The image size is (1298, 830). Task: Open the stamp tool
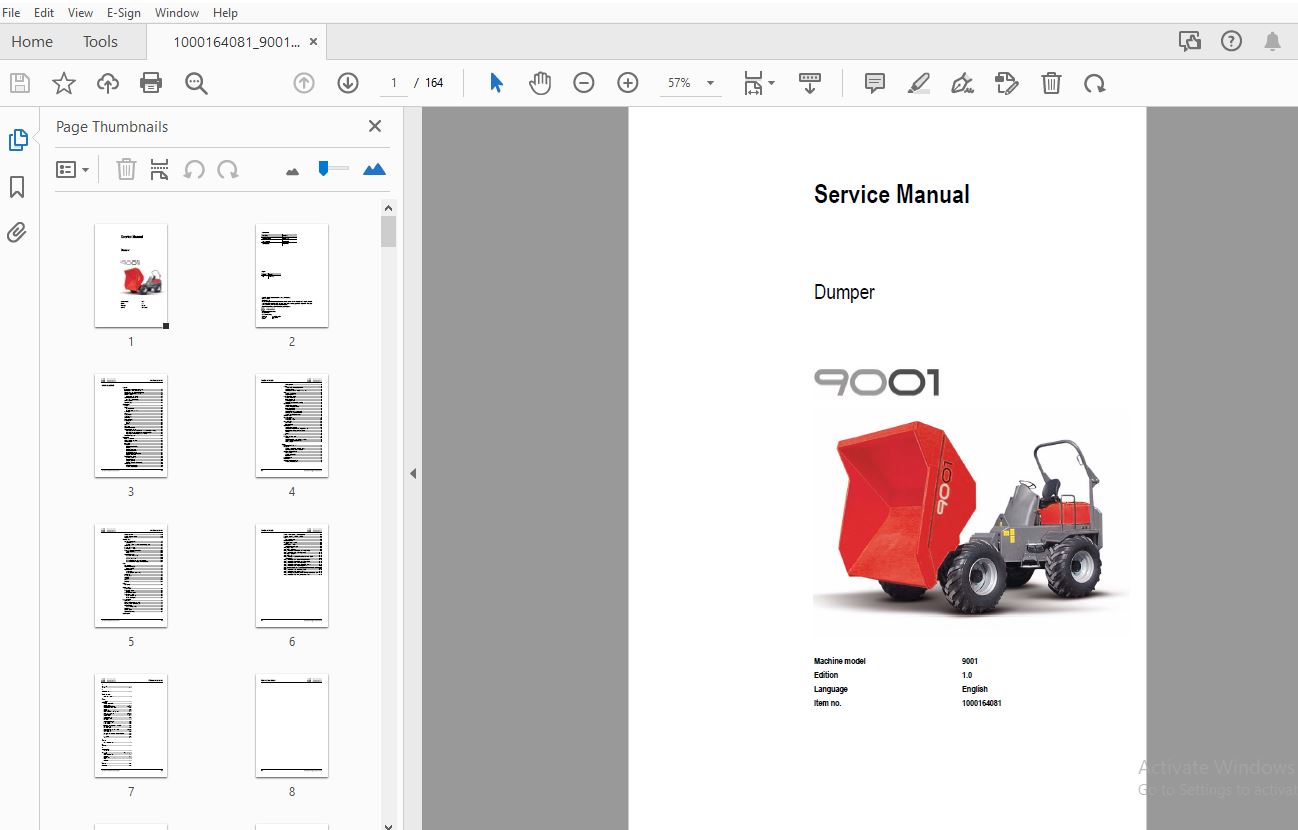pos(1007,83)
